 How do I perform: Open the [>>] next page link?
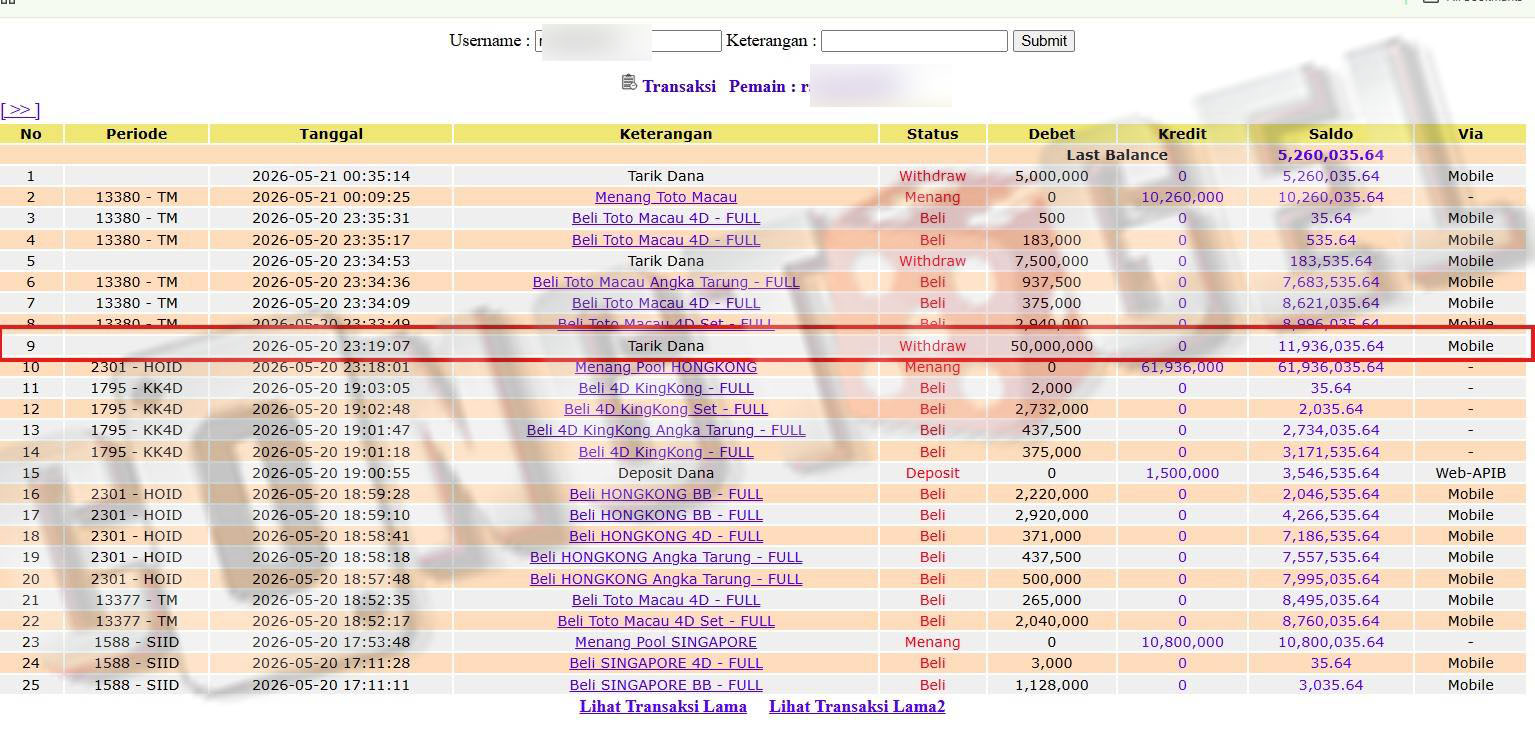pos(20,110)
